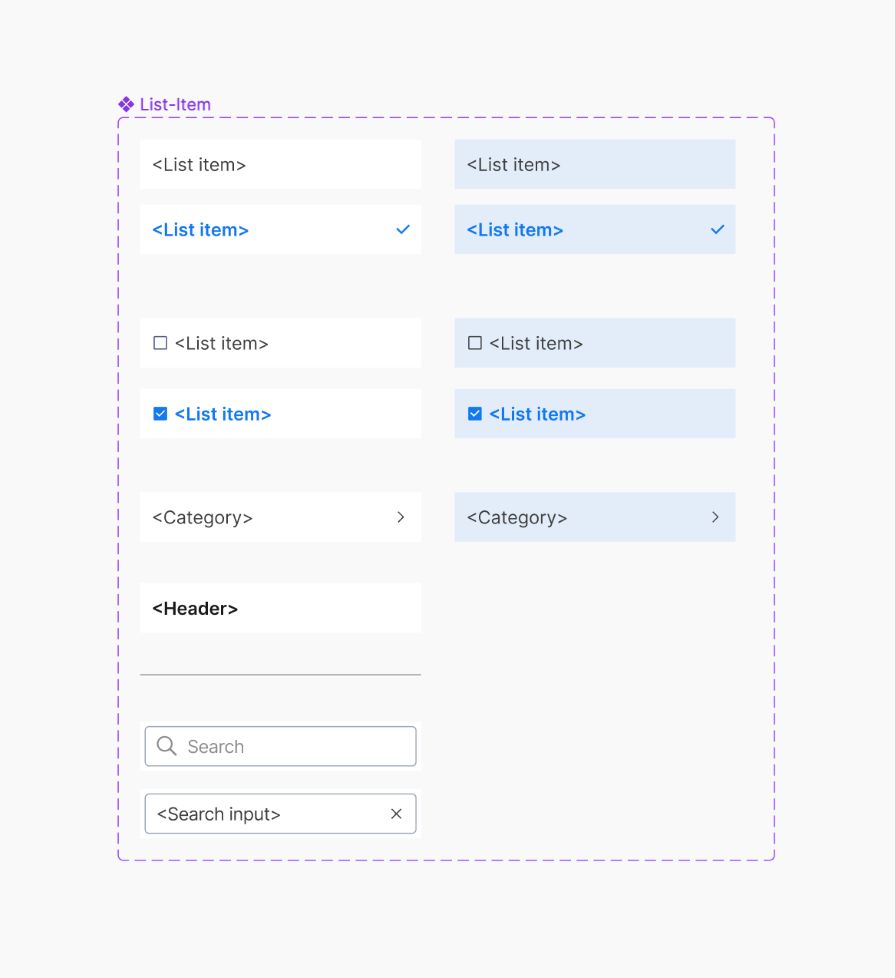Check the unchecked box on white list item
This screenshot has width=895, height=978.
pos(160,343)
